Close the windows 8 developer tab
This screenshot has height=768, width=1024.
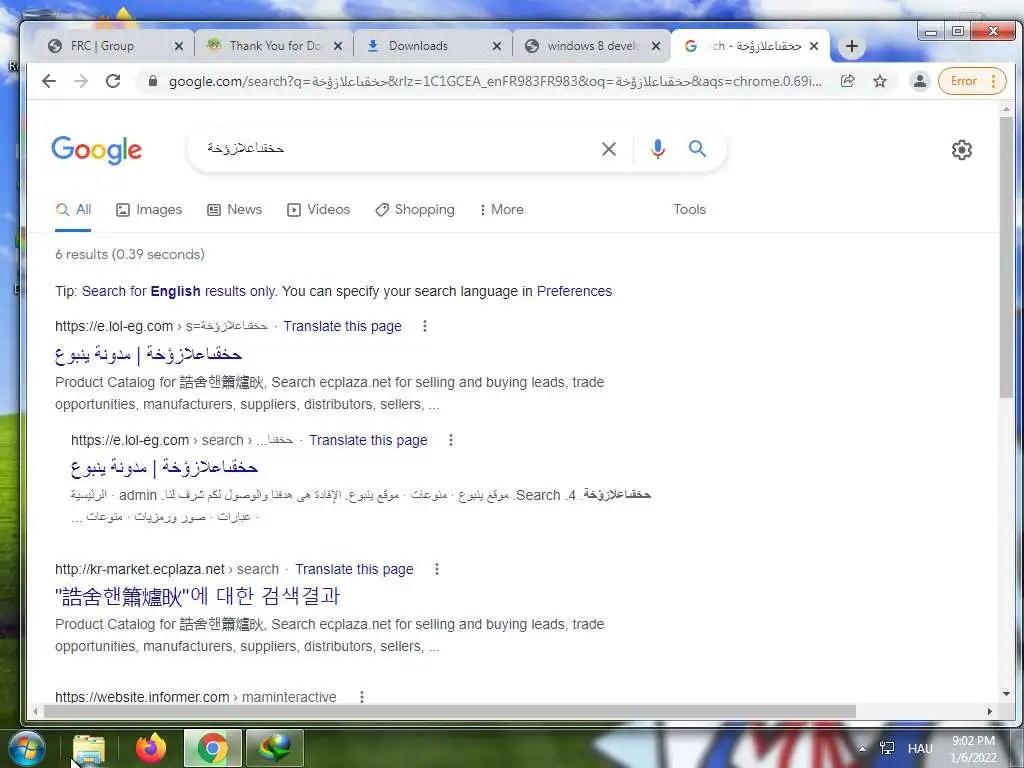tap(656, 46)
